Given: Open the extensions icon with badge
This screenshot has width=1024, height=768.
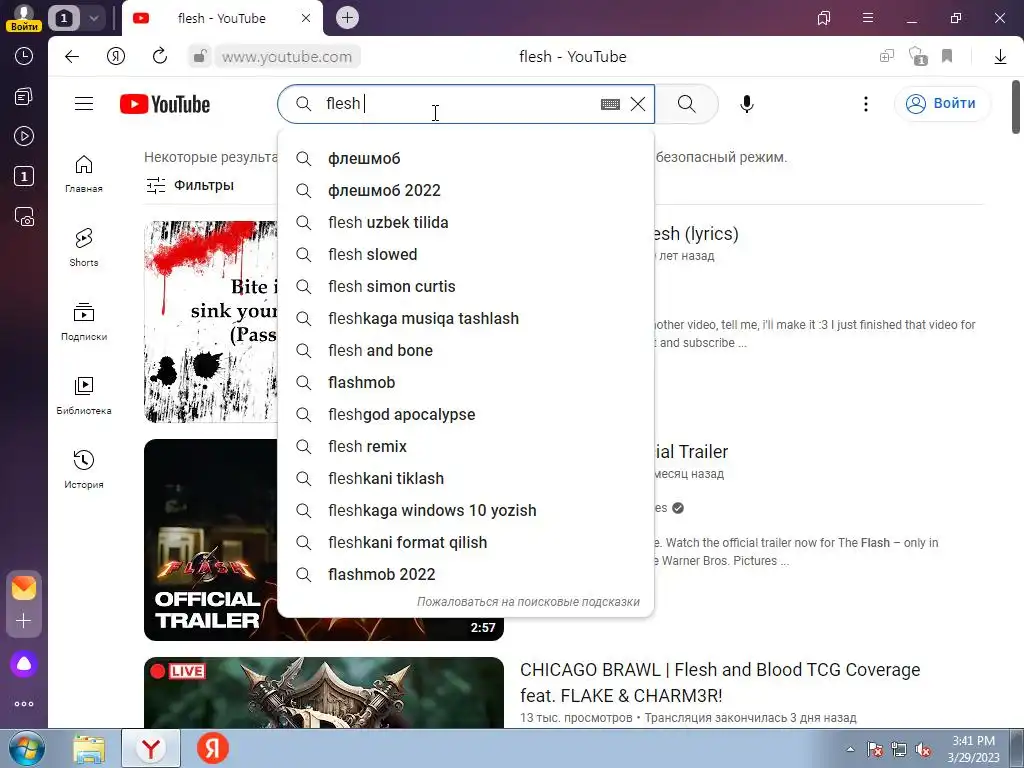Looking at the screenshot, I should (x=918, y=57).
